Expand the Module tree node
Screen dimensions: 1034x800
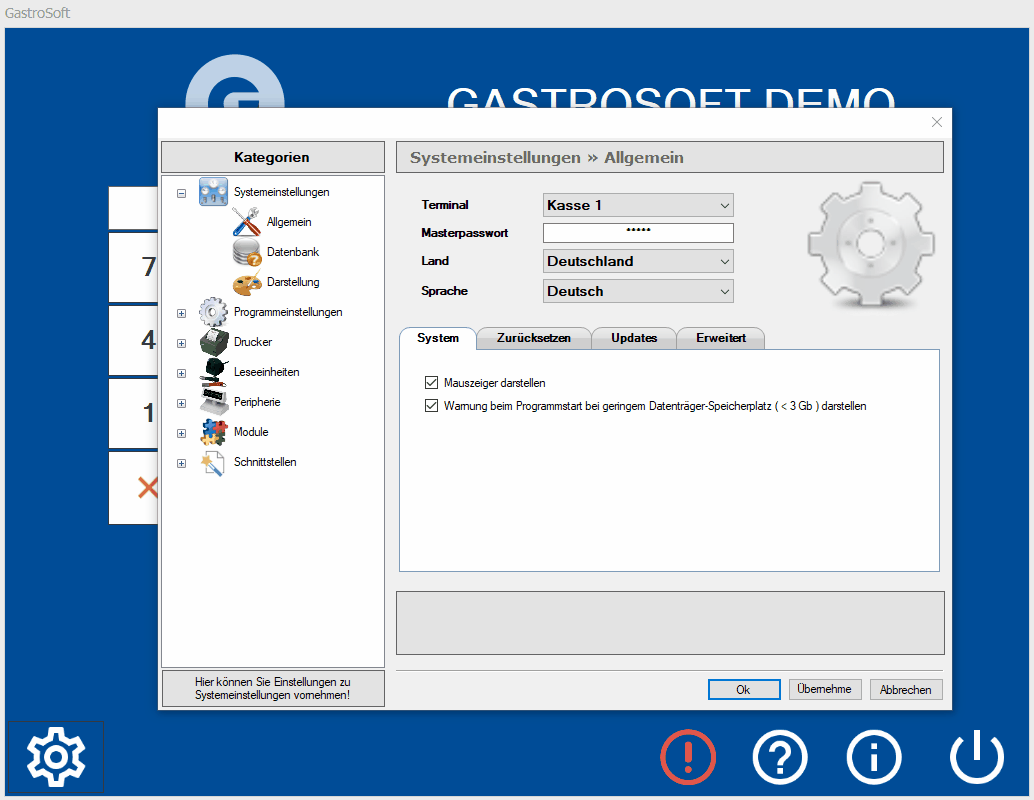coord(181,433)
